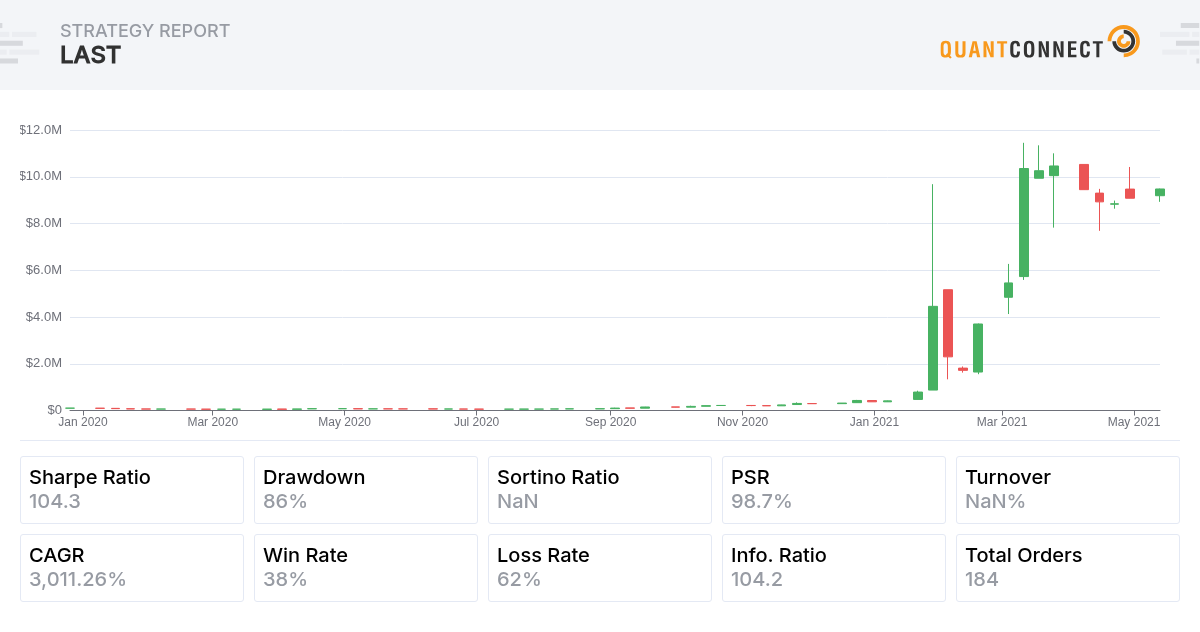The height and width of the screenshot is (632, 1200).
Task: Click the $2.0M y-axis label
Action: click(44, 363)
